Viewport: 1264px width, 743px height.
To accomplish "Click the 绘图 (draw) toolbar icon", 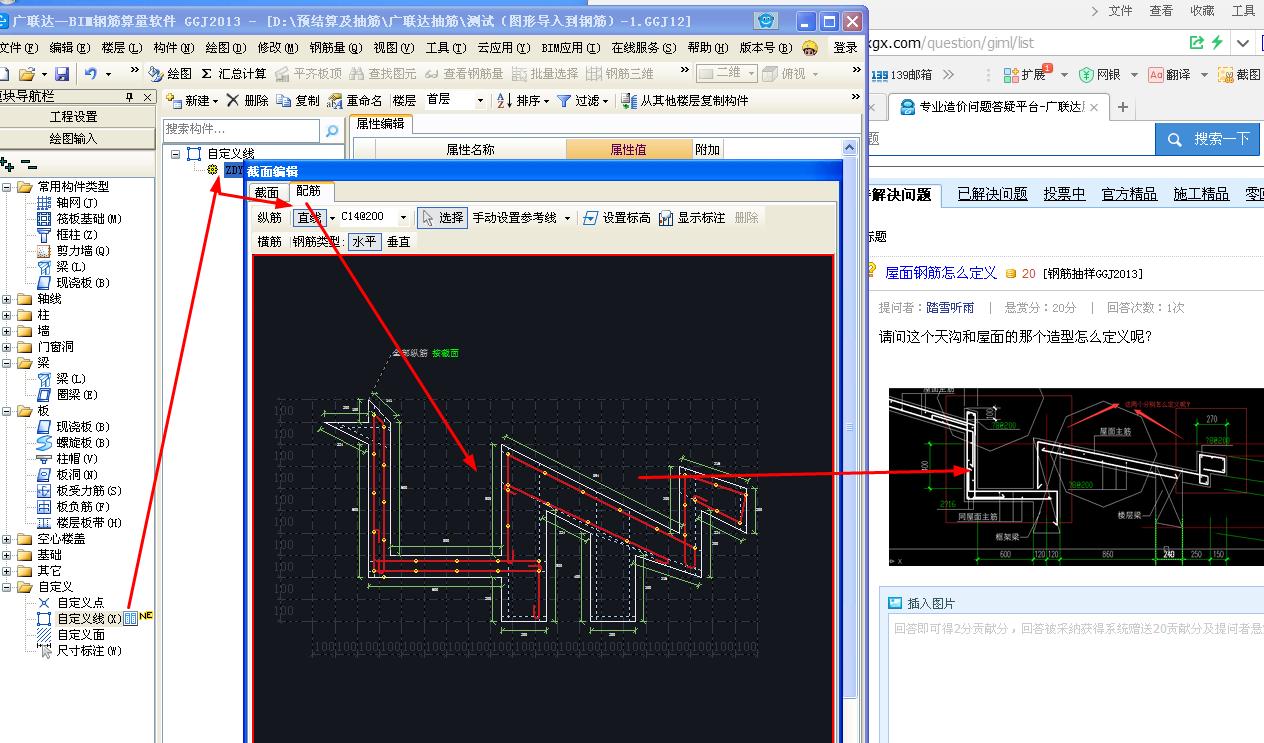I will point(155,74).
